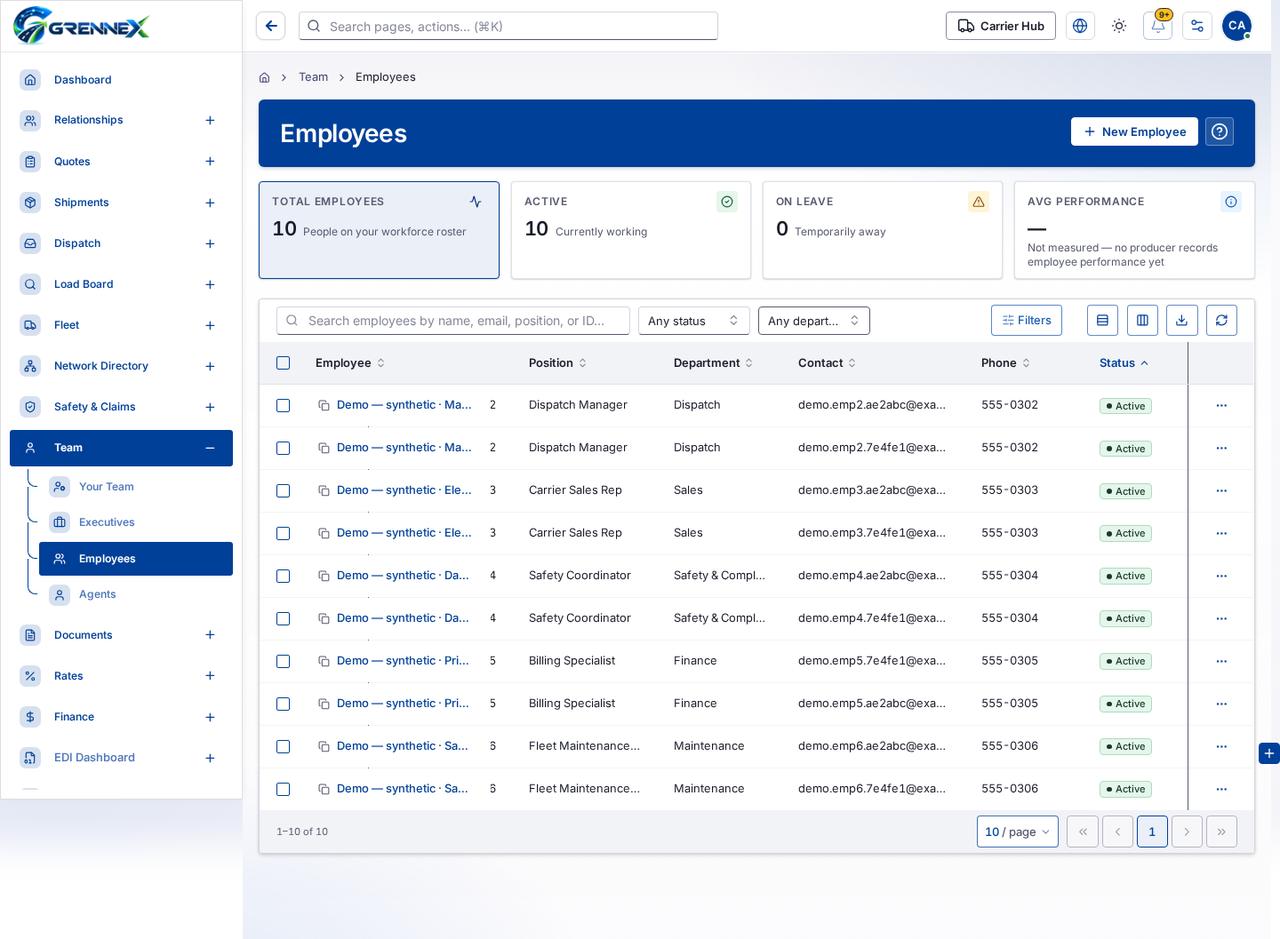Open column chooser icon
Screen dimensions: 1280x939
point(1142,320)
